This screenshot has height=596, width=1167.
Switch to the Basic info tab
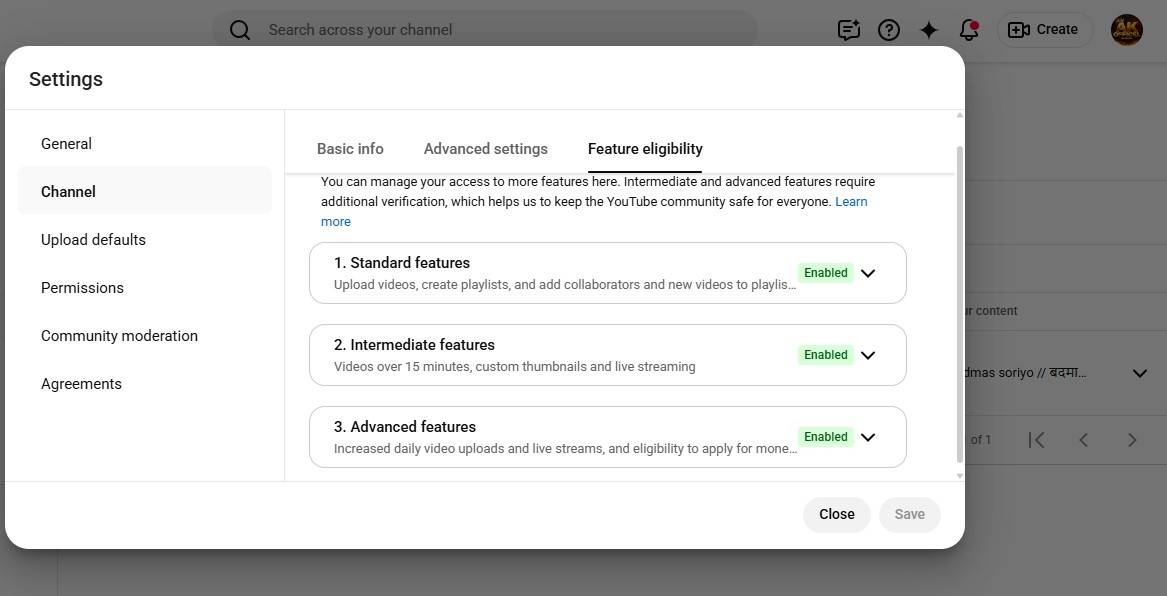coord(350,149)
